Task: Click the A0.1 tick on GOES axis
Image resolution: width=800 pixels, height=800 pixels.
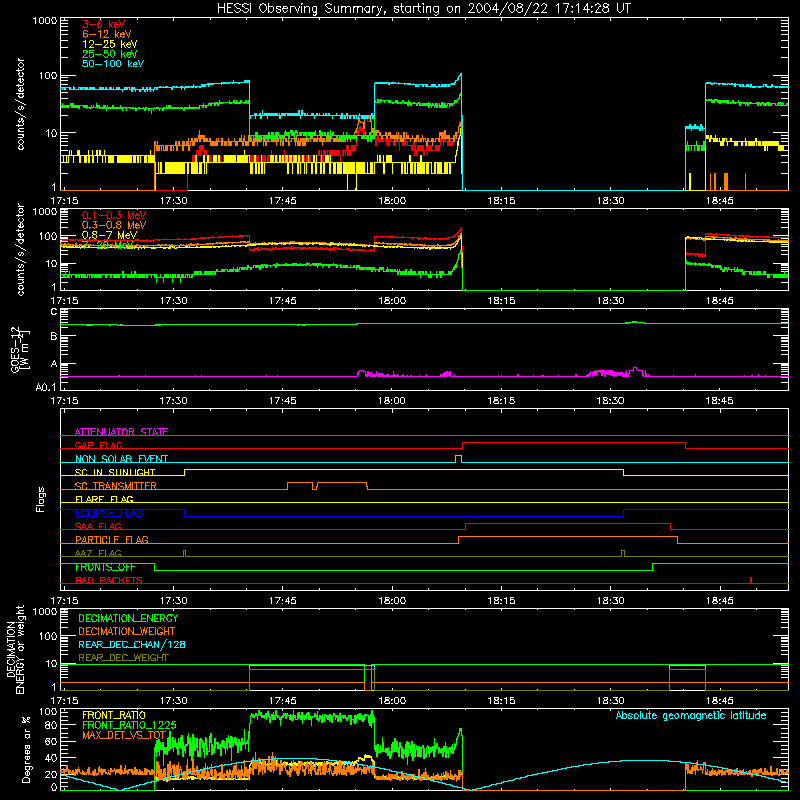Action: (46, 388)
